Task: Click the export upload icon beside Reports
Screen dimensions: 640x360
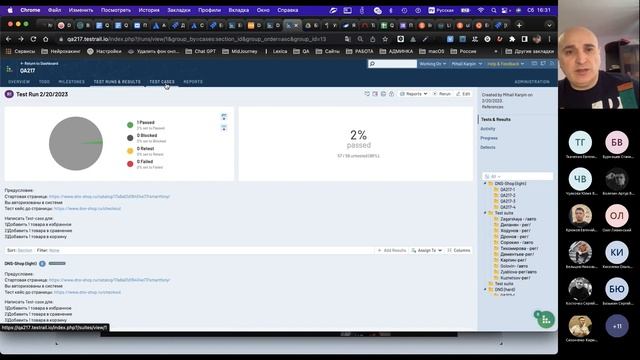Action: coord(391,94)
